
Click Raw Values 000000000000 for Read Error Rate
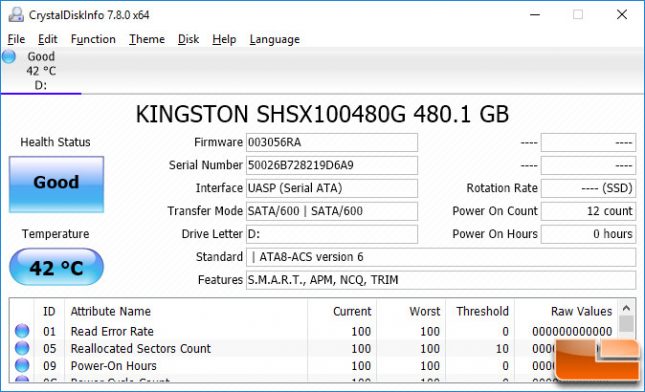[572, 332]
